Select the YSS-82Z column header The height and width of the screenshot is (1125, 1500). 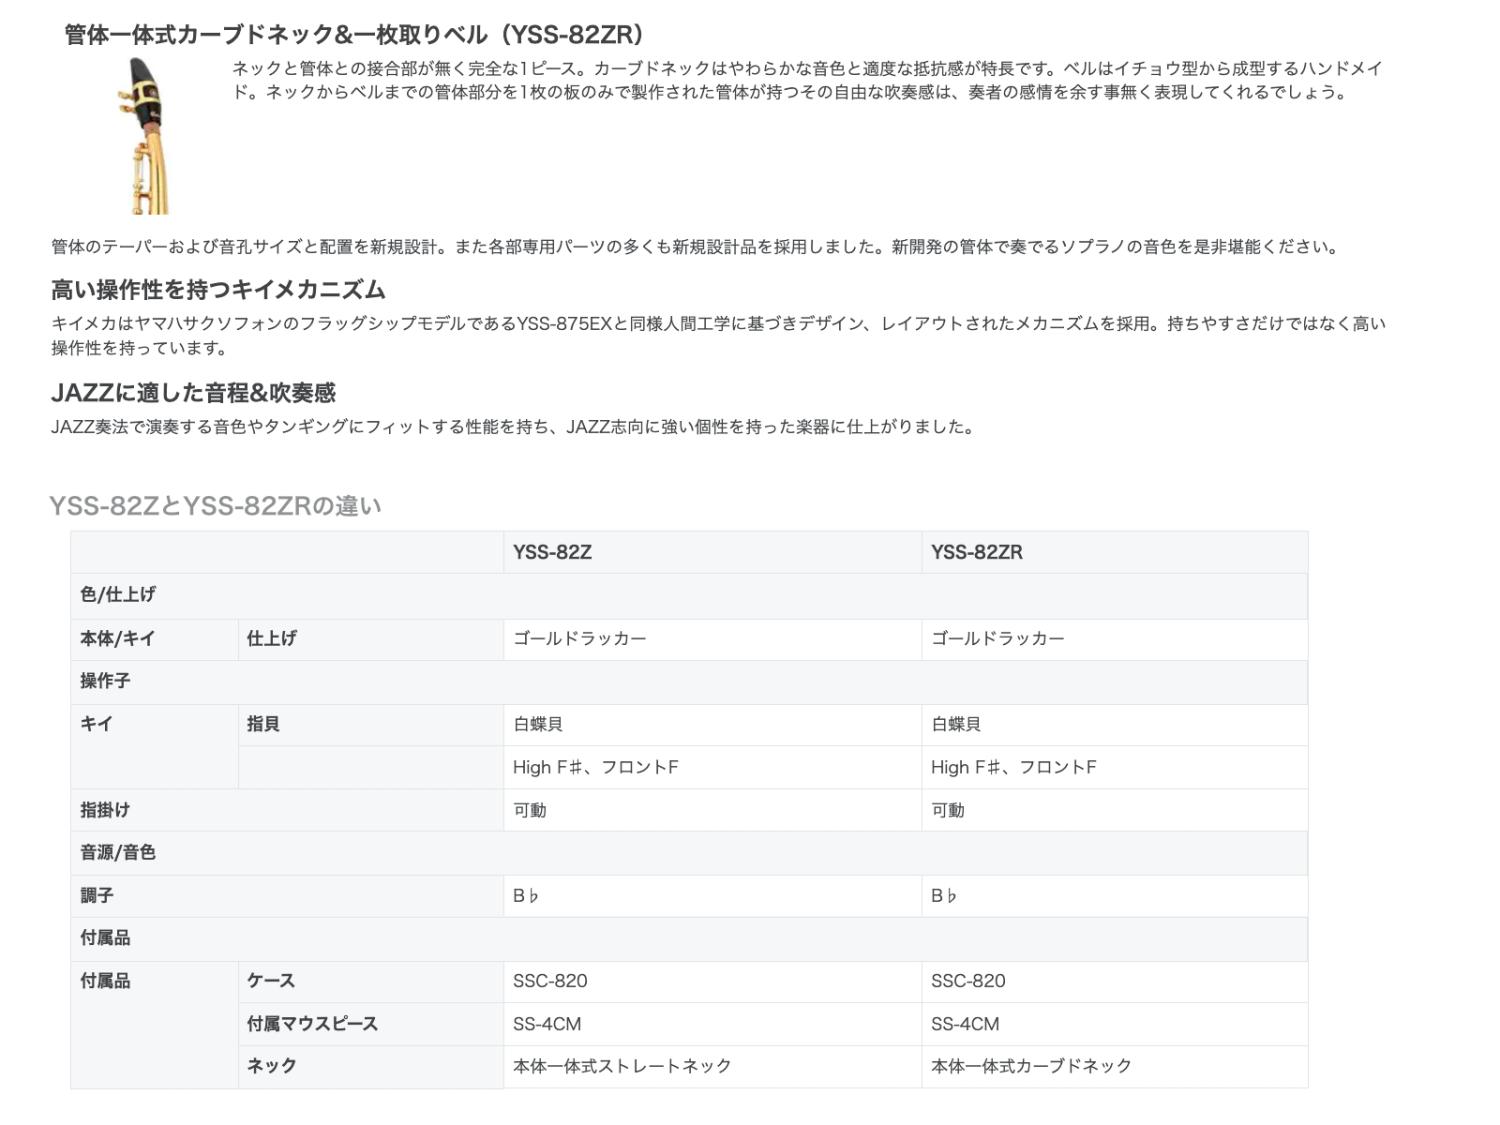[x=552, y=552]
